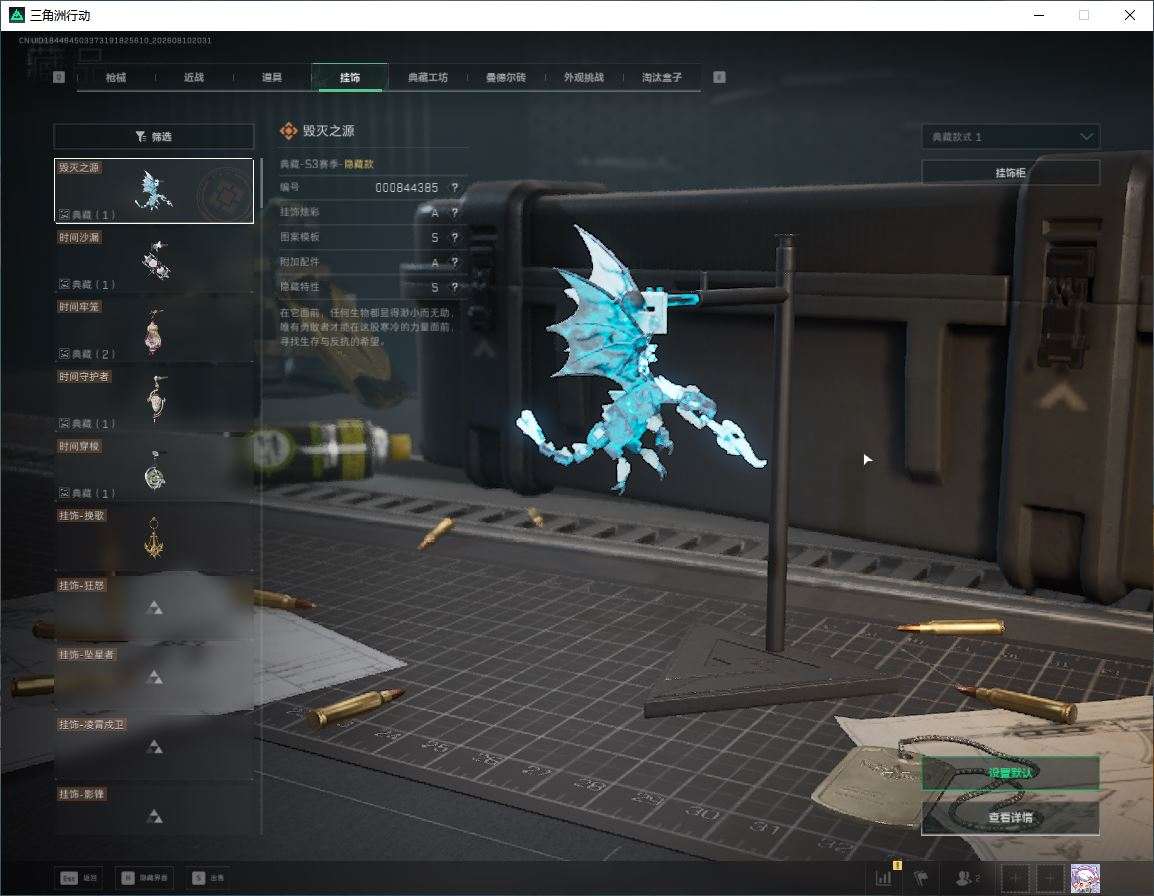Select the 毁灭之源 charm thumbnail
The image size is (1154, 896).
154,191
